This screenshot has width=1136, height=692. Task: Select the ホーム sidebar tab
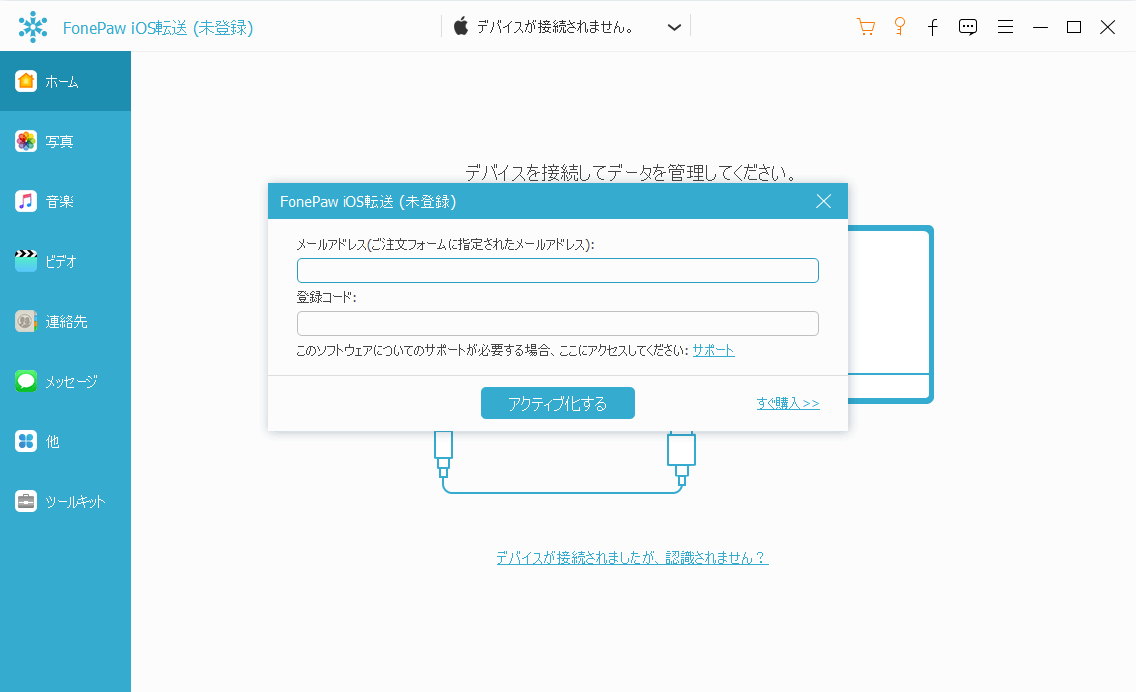click(x=65, y=81)
